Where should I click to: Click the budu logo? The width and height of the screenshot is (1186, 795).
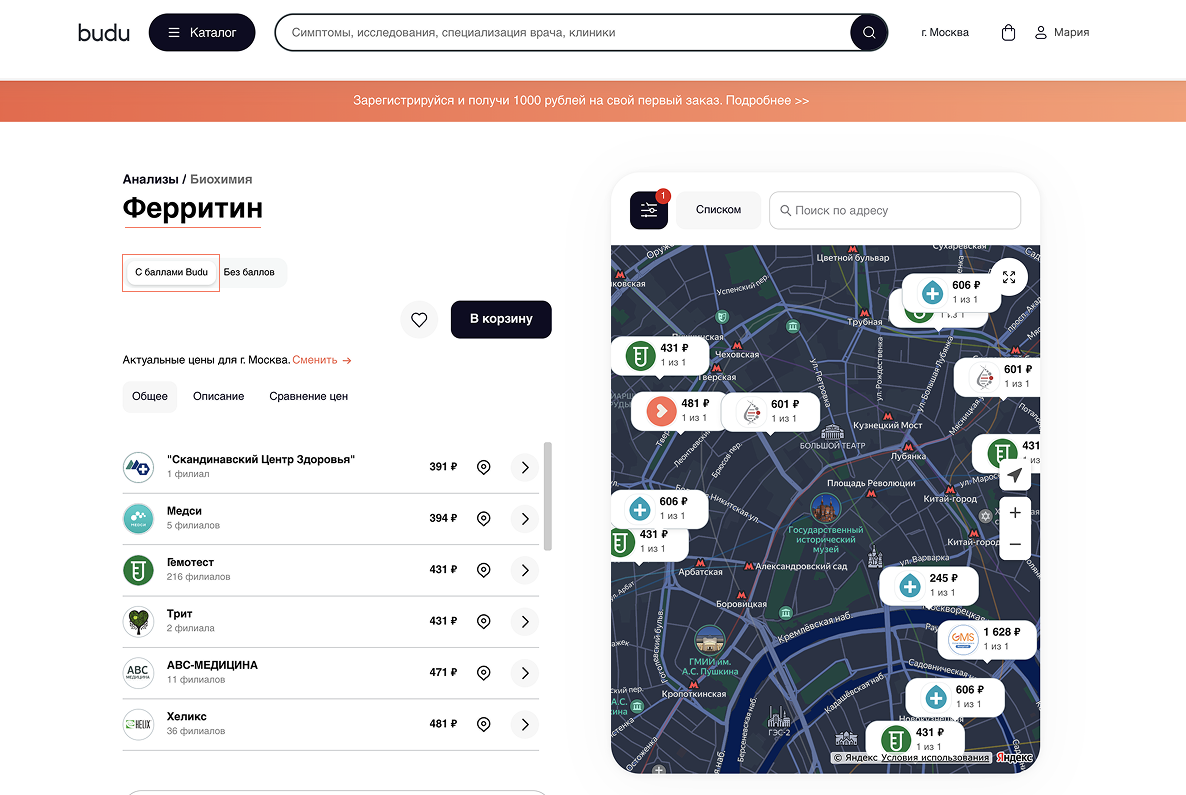104,33
